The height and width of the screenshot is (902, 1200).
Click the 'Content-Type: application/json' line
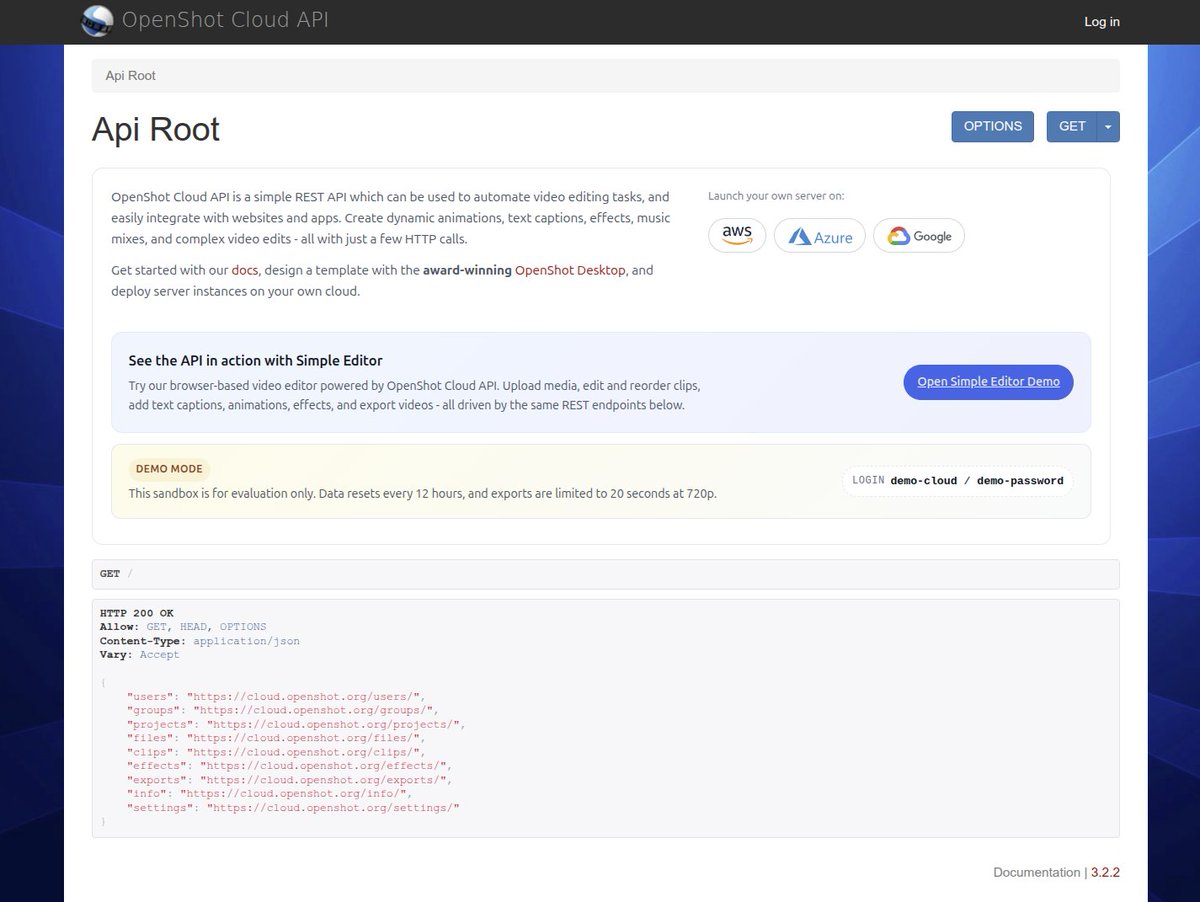pyautogui.click(x=200, y=641)
